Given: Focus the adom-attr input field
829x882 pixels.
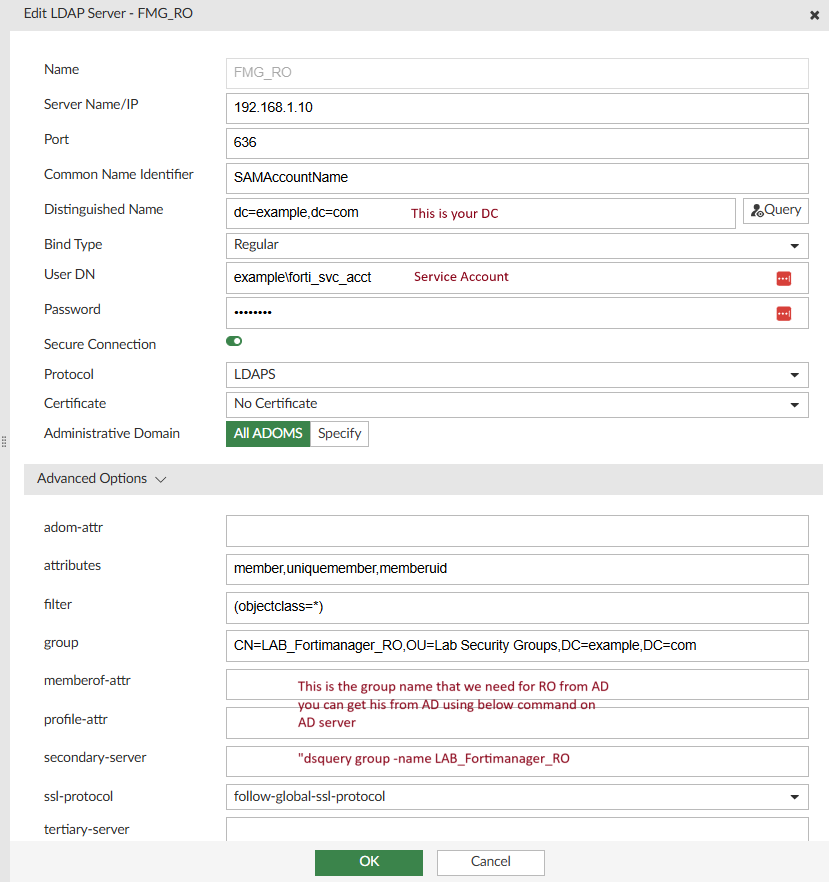Looking at the screenshot, I should tap(517, 530).
